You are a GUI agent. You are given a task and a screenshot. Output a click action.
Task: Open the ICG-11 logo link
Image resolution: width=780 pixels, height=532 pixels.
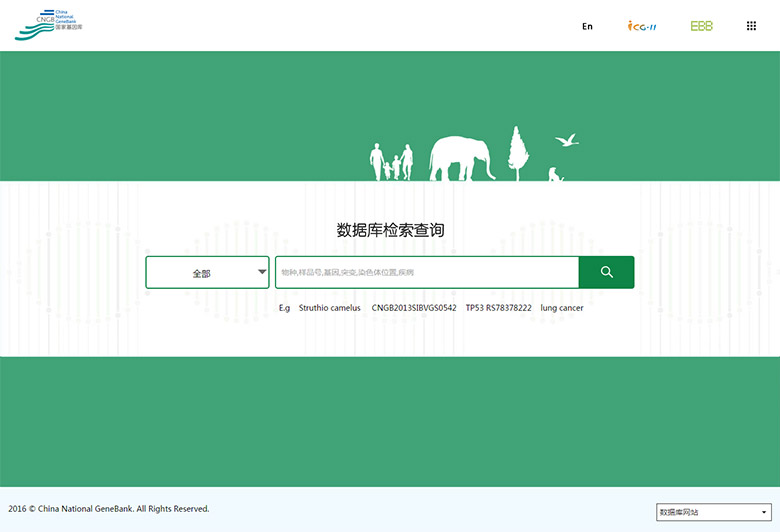point(641,26)
